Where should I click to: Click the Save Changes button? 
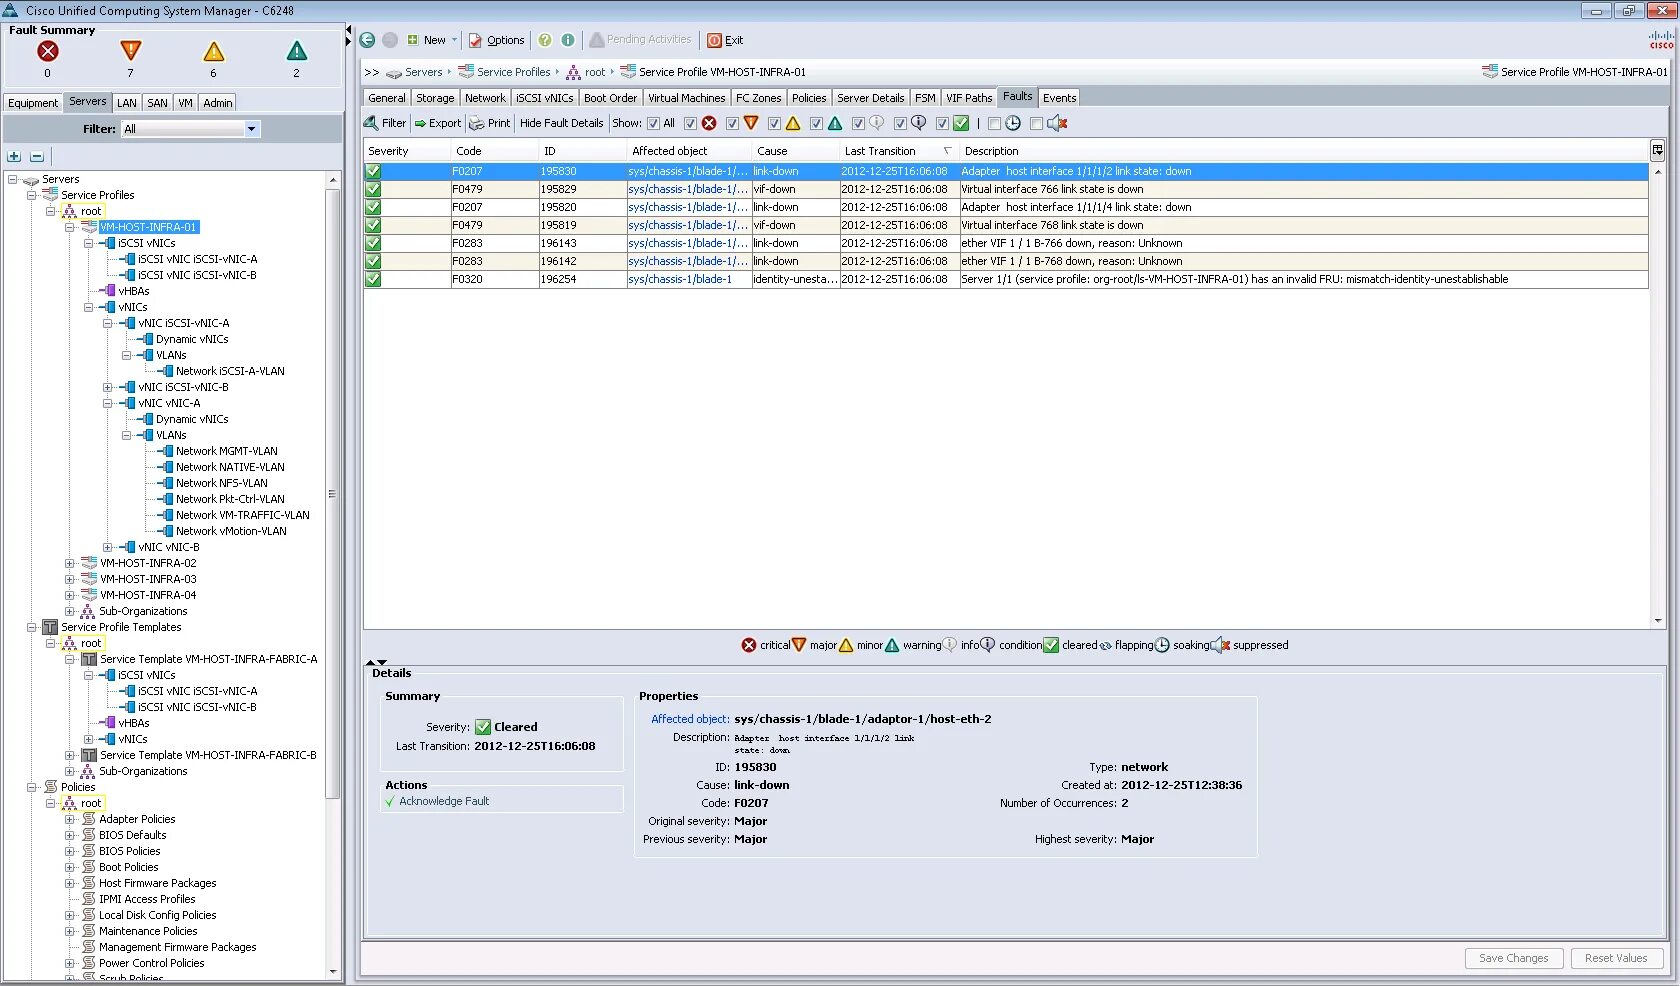click(1514, 957)
